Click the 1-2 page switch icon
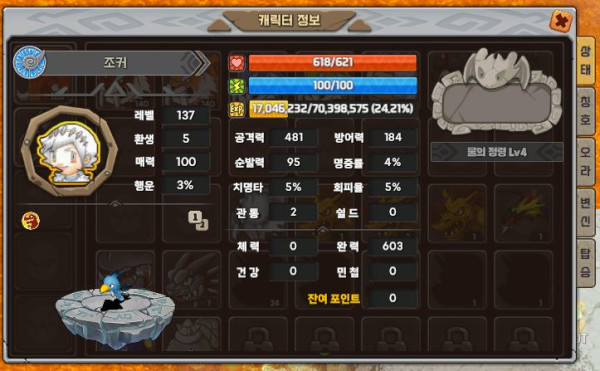 click(x=198, y=221)
